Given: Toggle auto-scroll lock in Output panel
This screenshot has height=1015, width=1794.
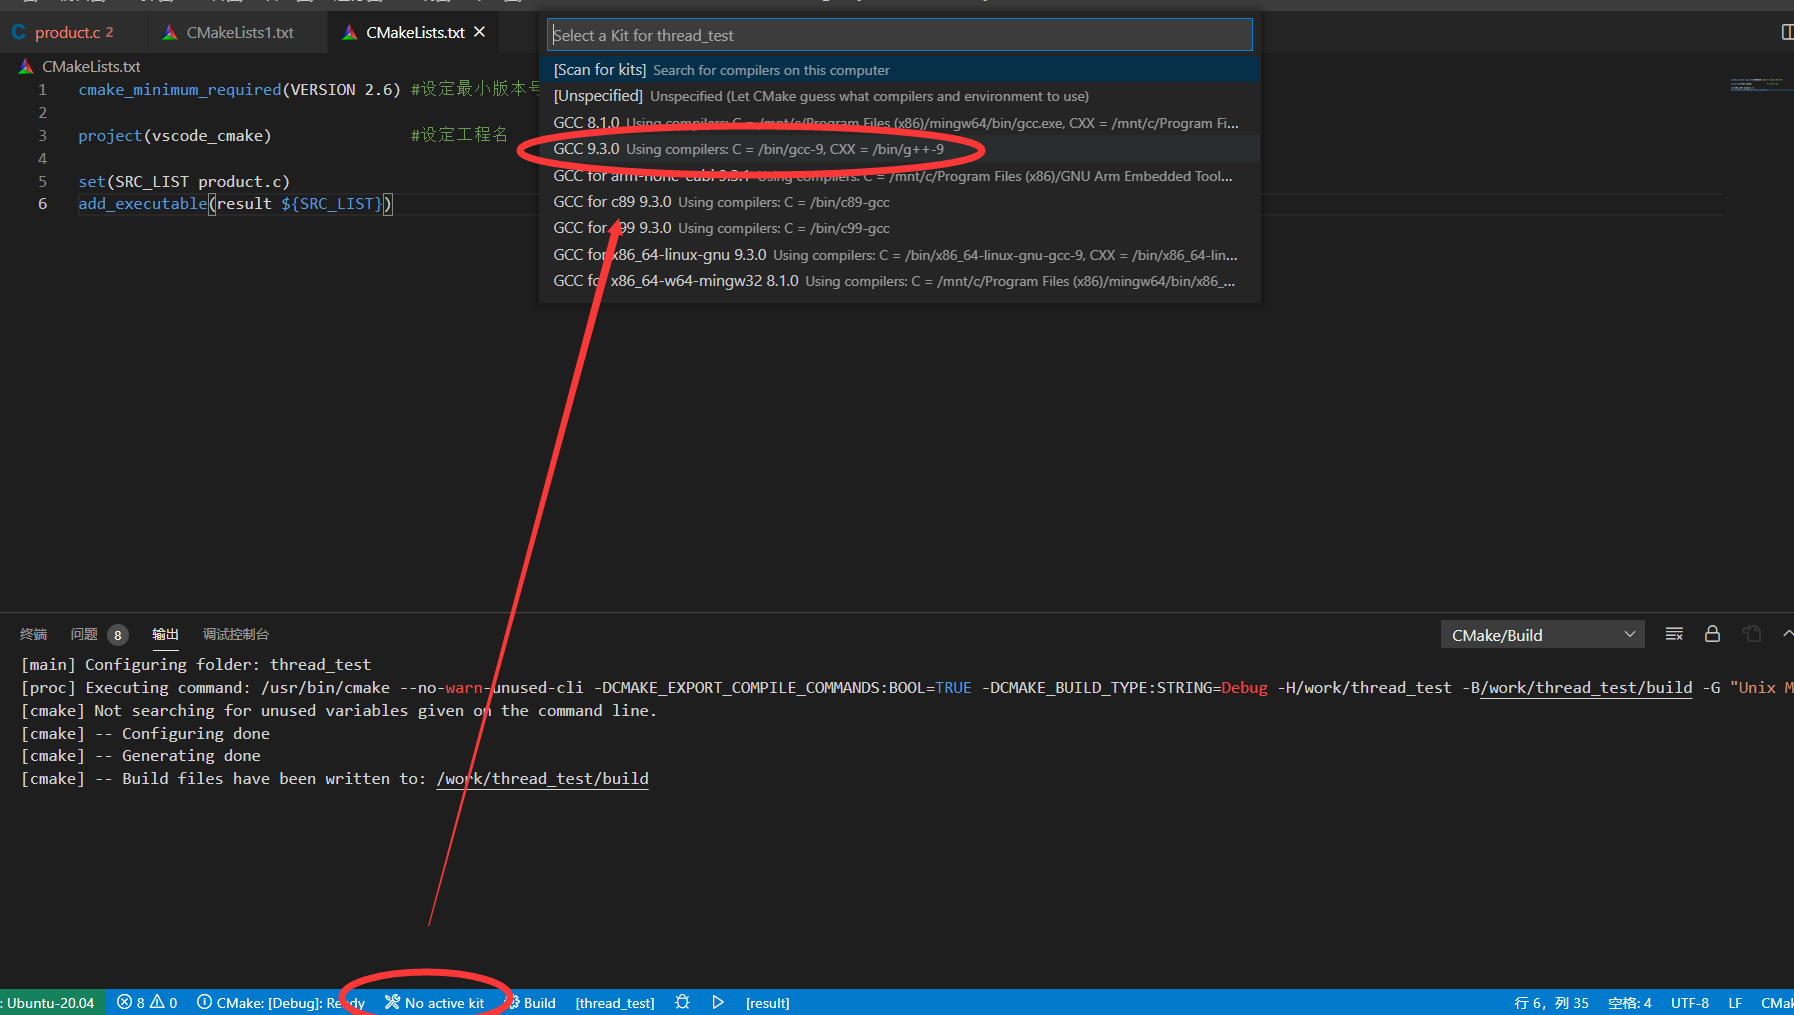Looking at the screenshot, I should click(1712, 633).
